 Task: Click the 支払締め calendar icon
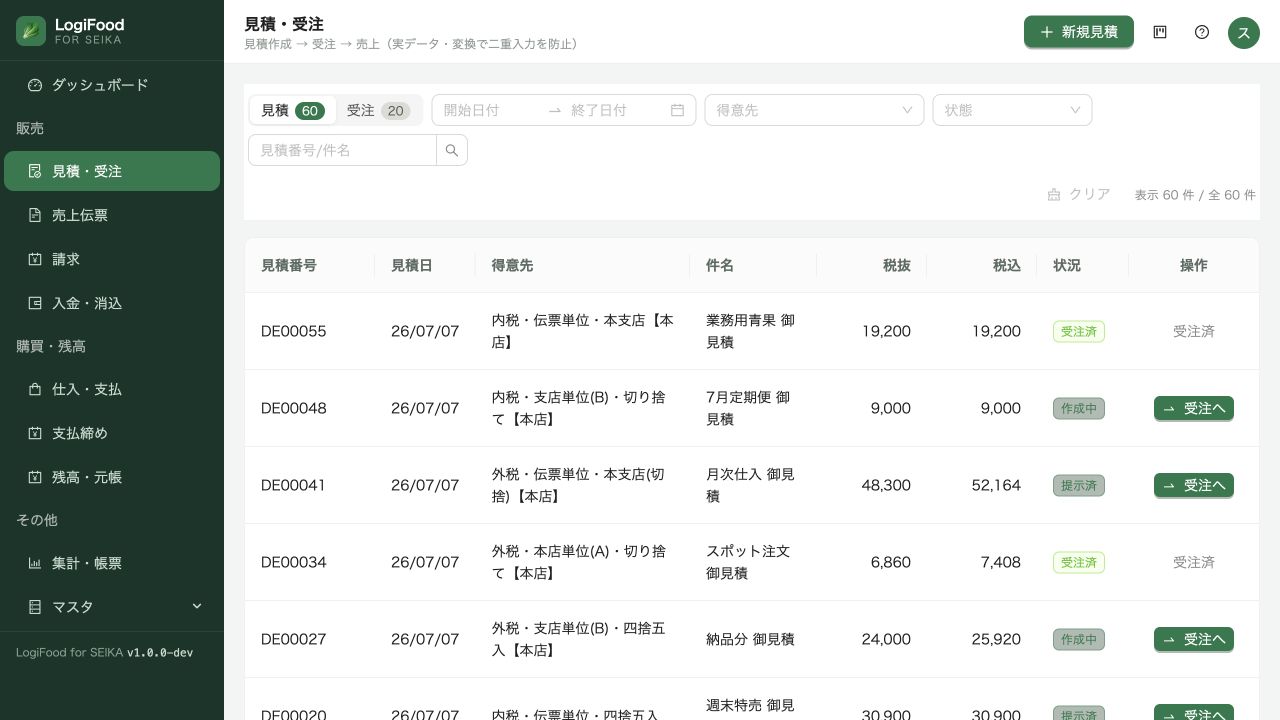35,433
